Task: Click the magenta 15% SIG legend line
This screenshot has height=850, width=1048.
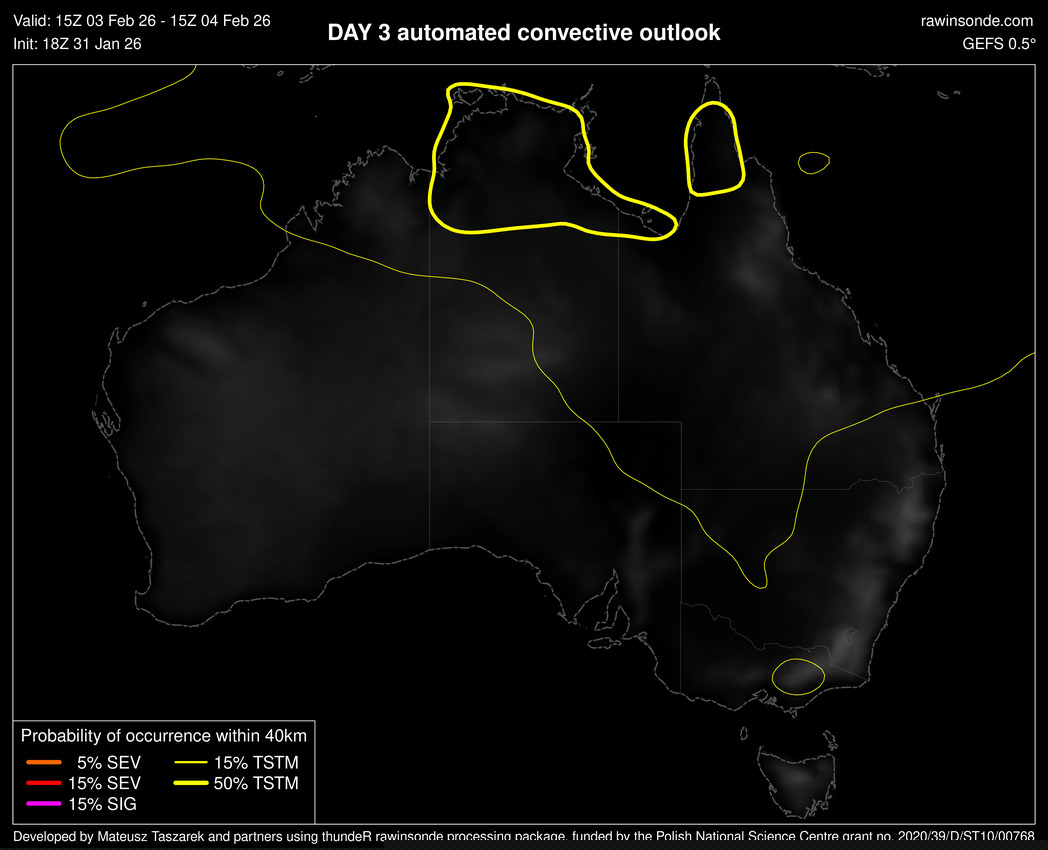Action: coord(45,804)
